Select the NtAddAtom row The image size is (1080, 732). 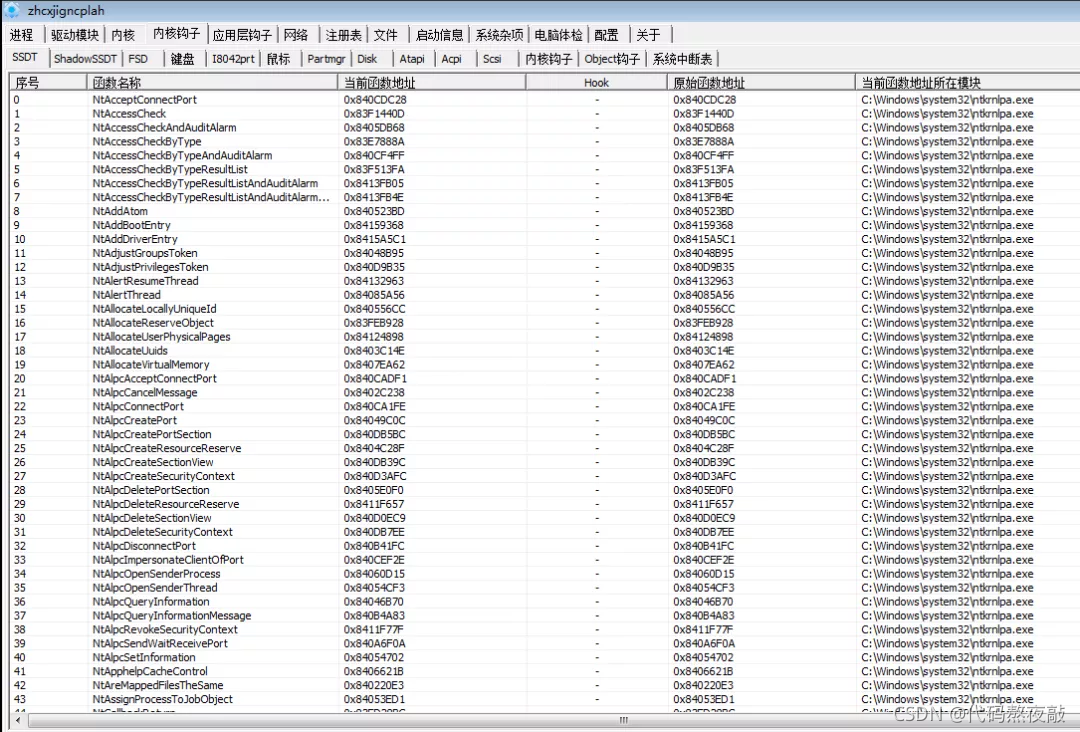pos(546,211)
